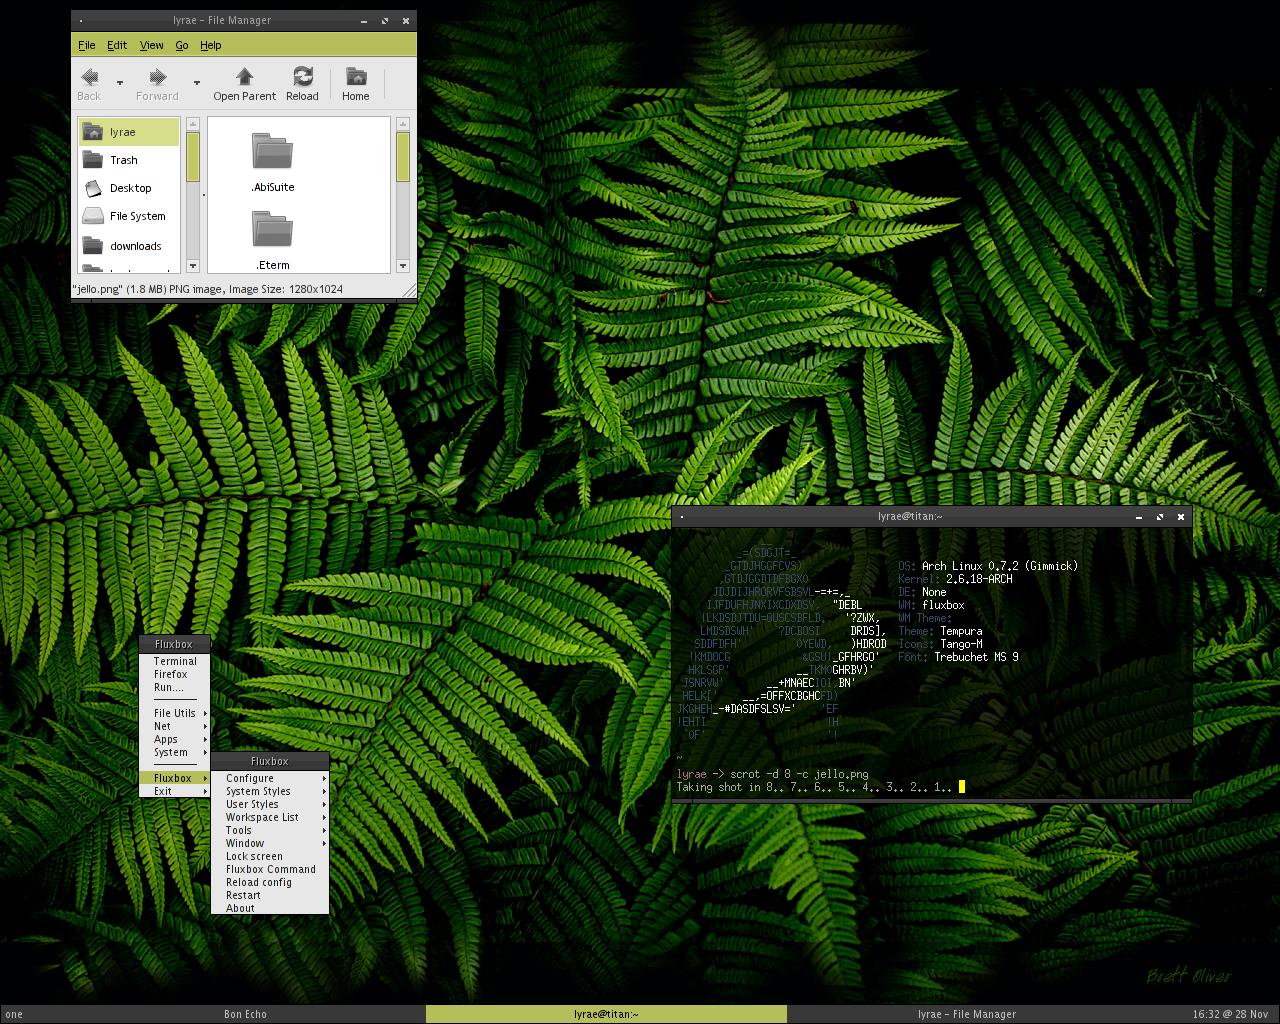1280x1024 pixels.
Task: Open the Help menu
Action: (211, 45)
